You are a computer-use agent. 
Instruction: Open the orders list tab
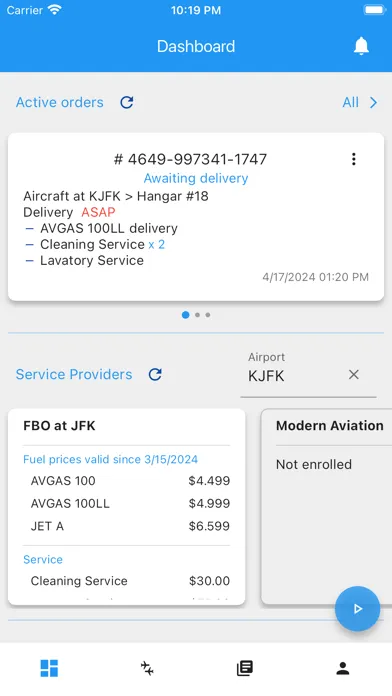[245, 668]
